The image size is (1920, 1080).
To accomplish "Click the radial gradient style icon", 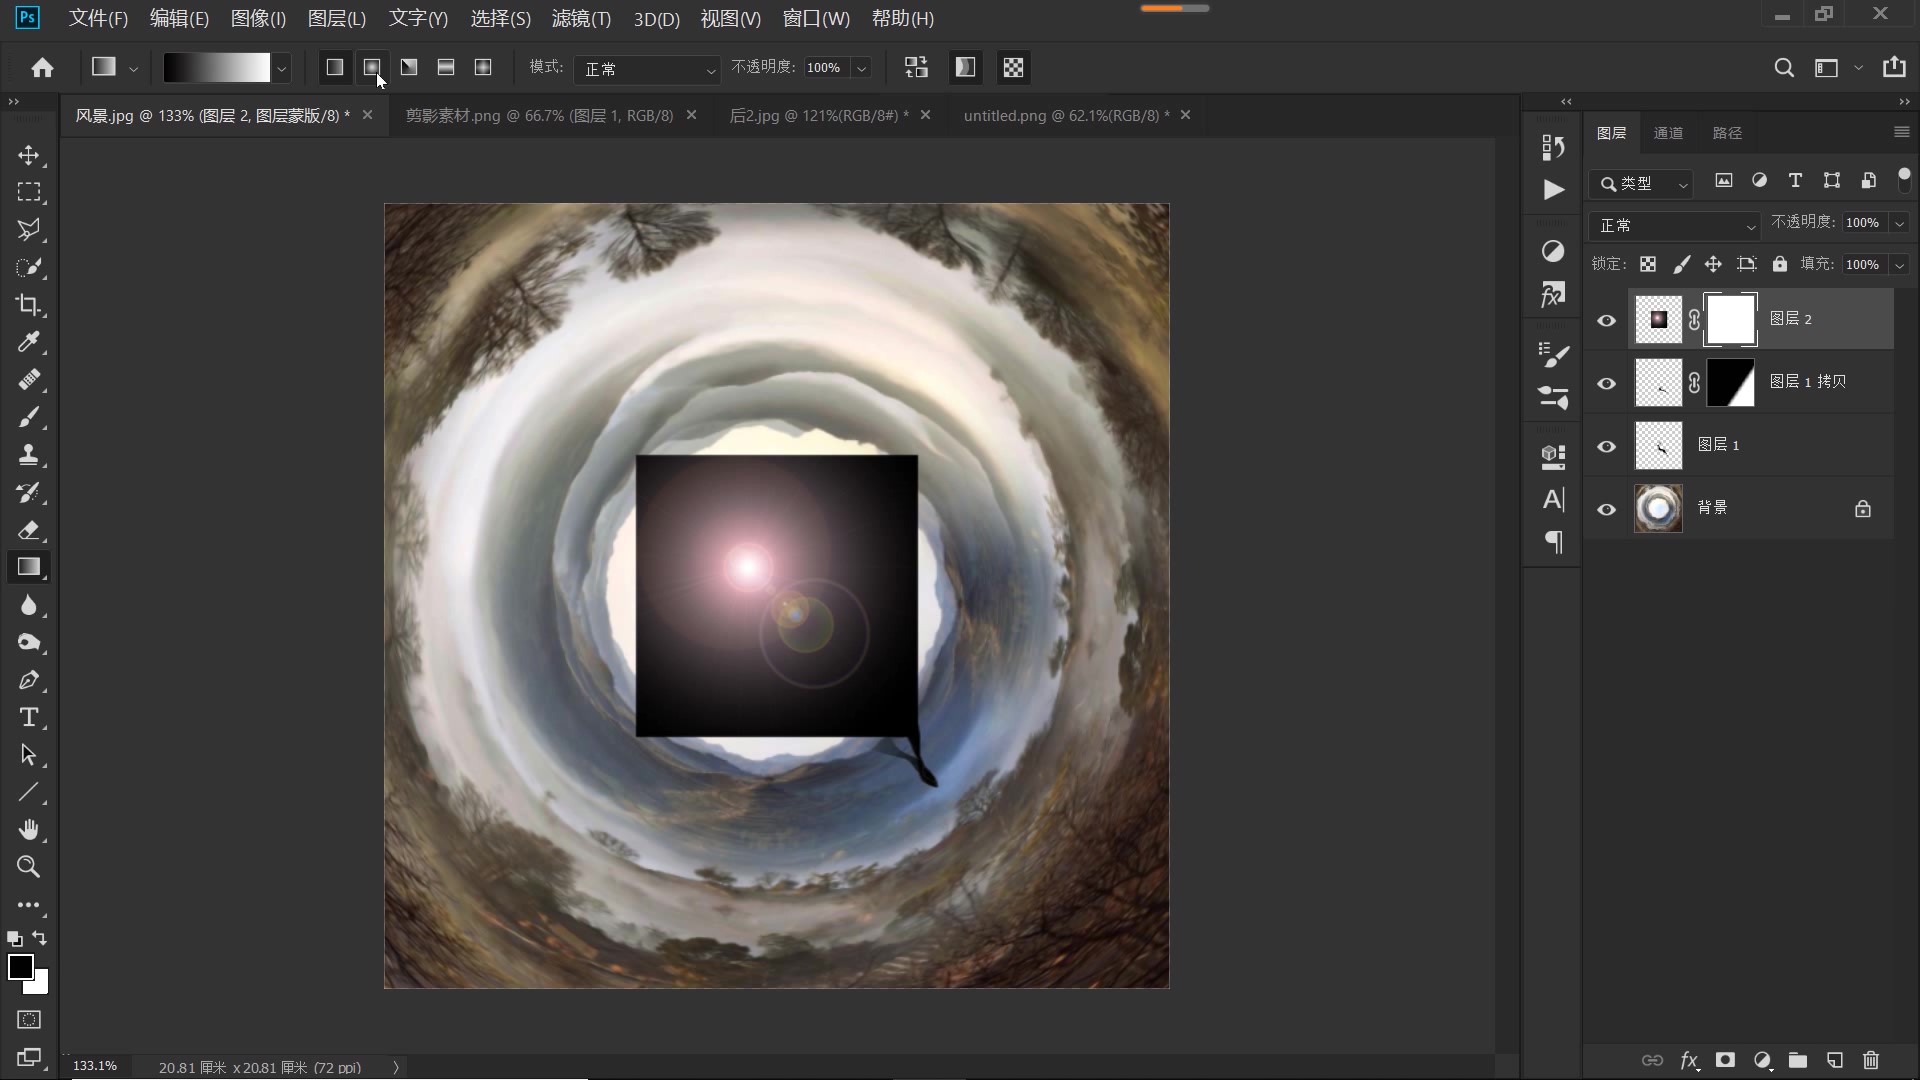I will coord(372,67).
